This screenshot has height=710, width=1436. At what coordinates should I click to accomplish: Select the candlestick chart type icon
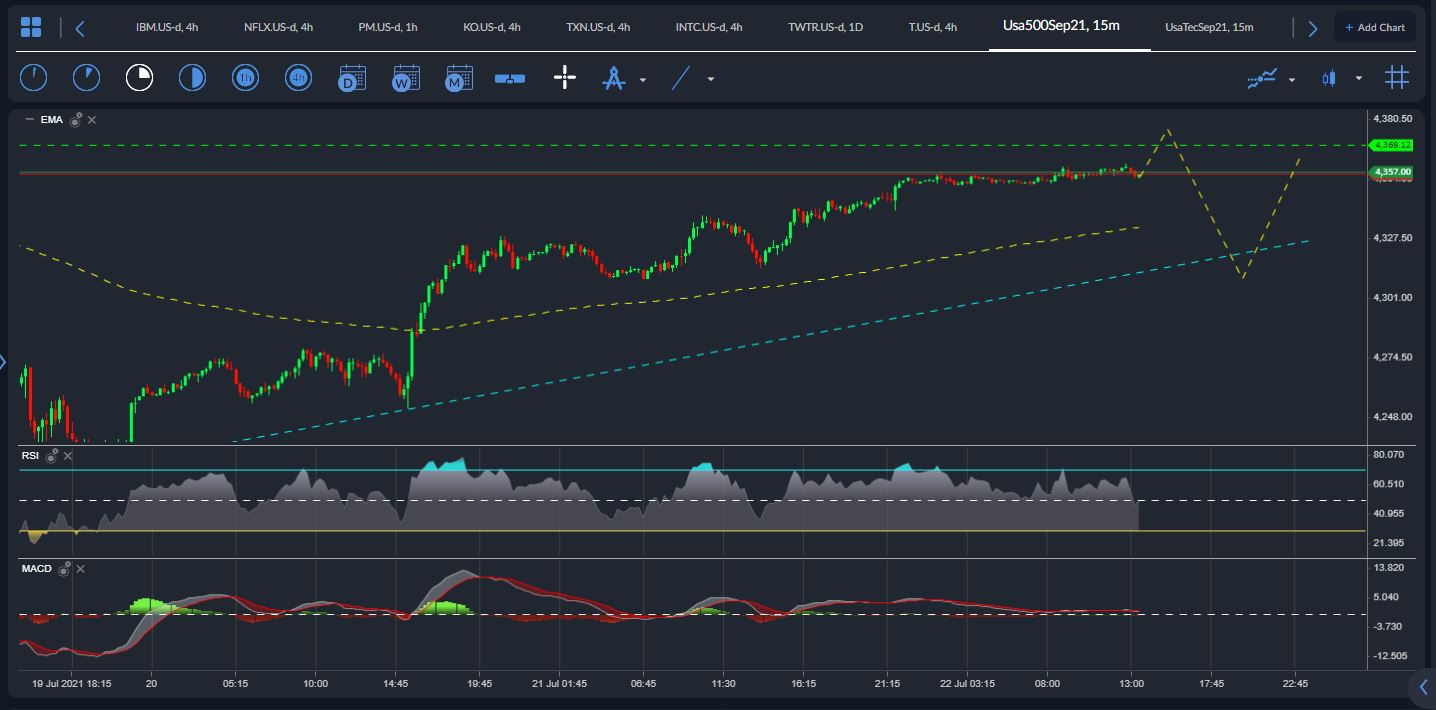pos(1329,78)
